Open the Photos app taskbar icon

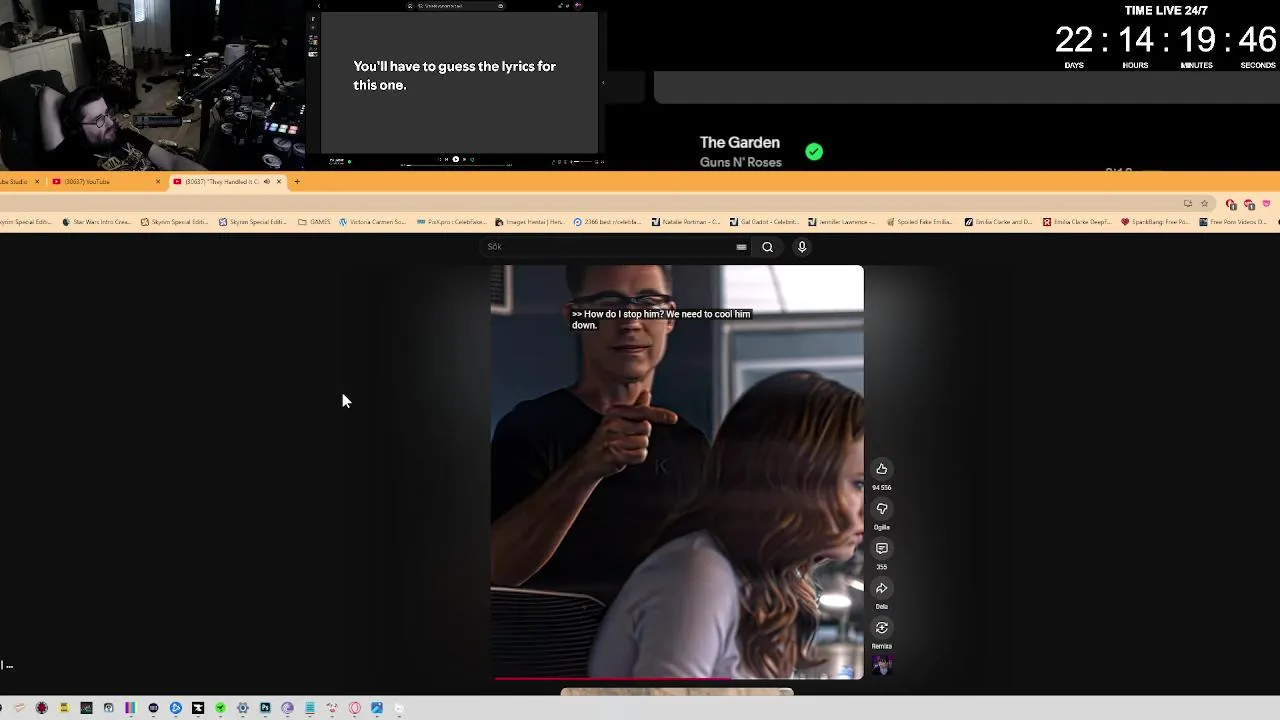[377, 708]
